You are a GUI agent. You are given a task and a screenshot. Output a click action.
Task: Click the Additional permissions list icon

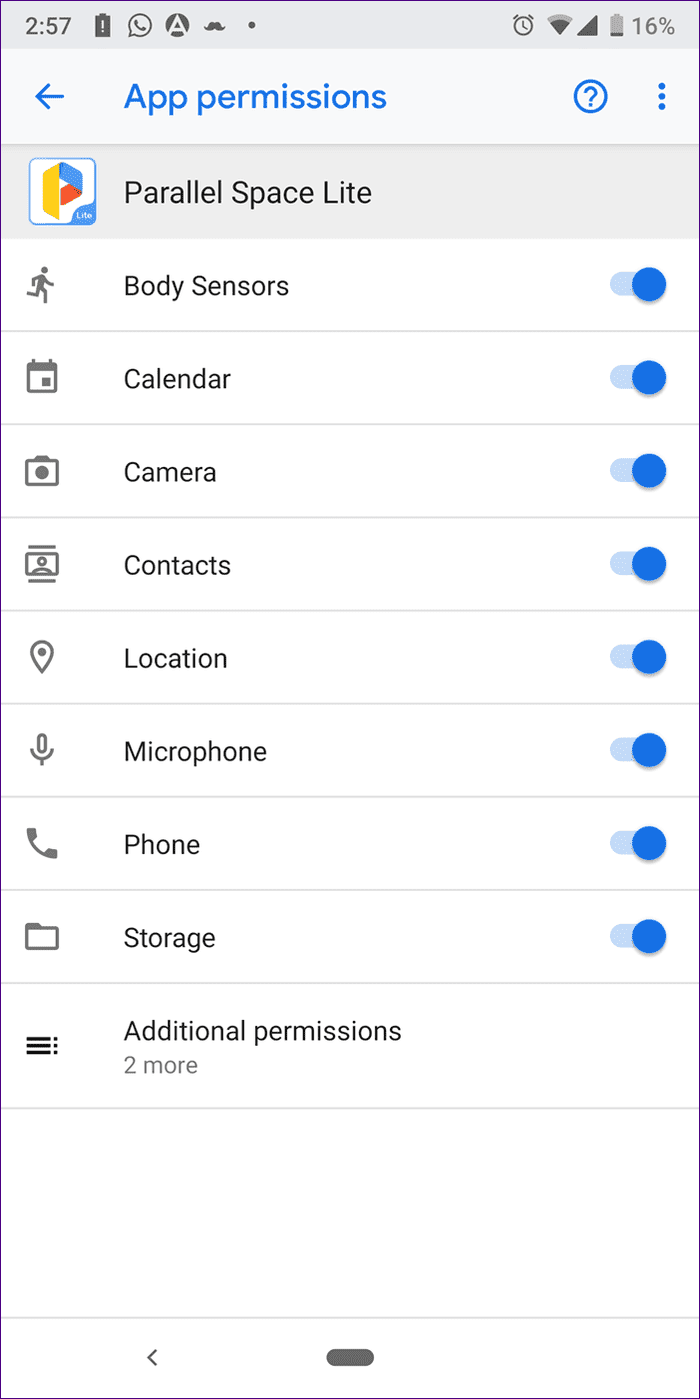point(41,1046)
